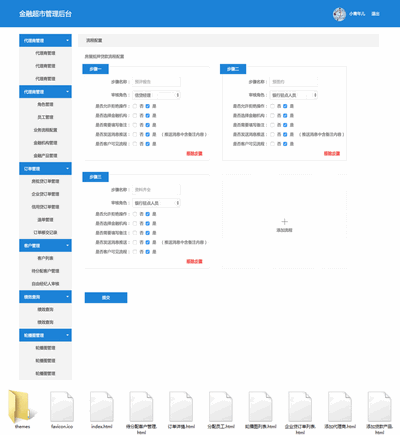
Task: Open 房抵贷订单管理 in the sidebar
Action: (x=45, y=181)
